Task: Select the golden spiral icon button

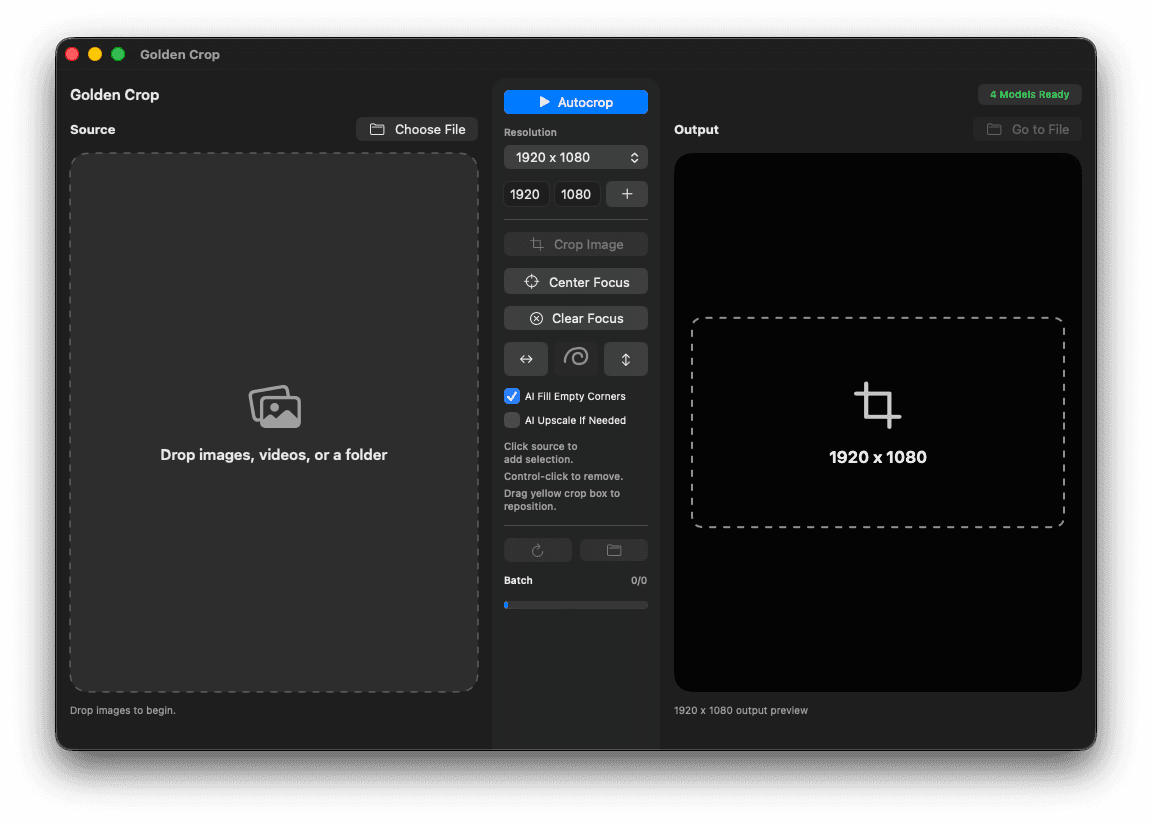Action: click(x=576, y=358)
